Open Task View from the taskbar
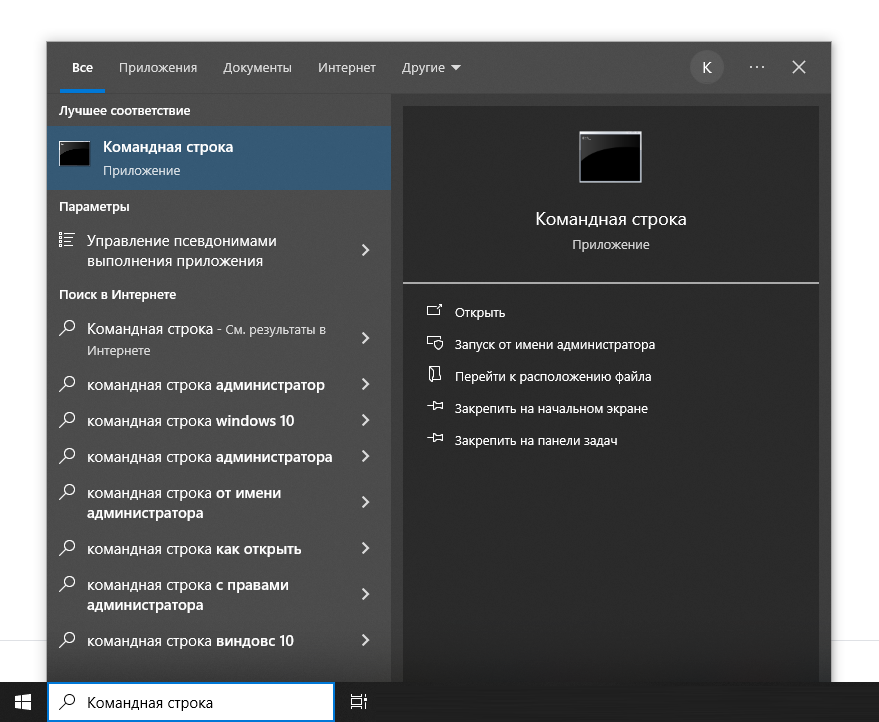Screen dimensions: 879x722 (359, 702)
